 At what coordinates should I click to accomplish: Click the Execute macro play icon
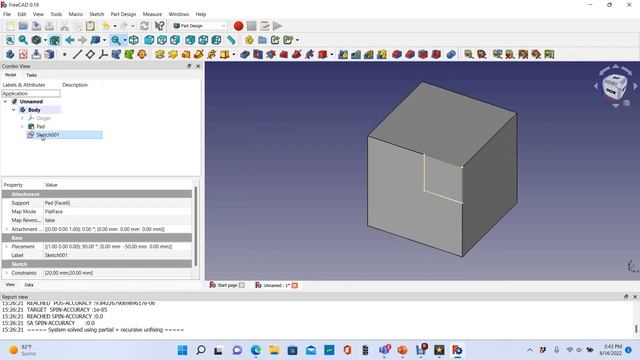pyautogui.click(x=278, y=26)
